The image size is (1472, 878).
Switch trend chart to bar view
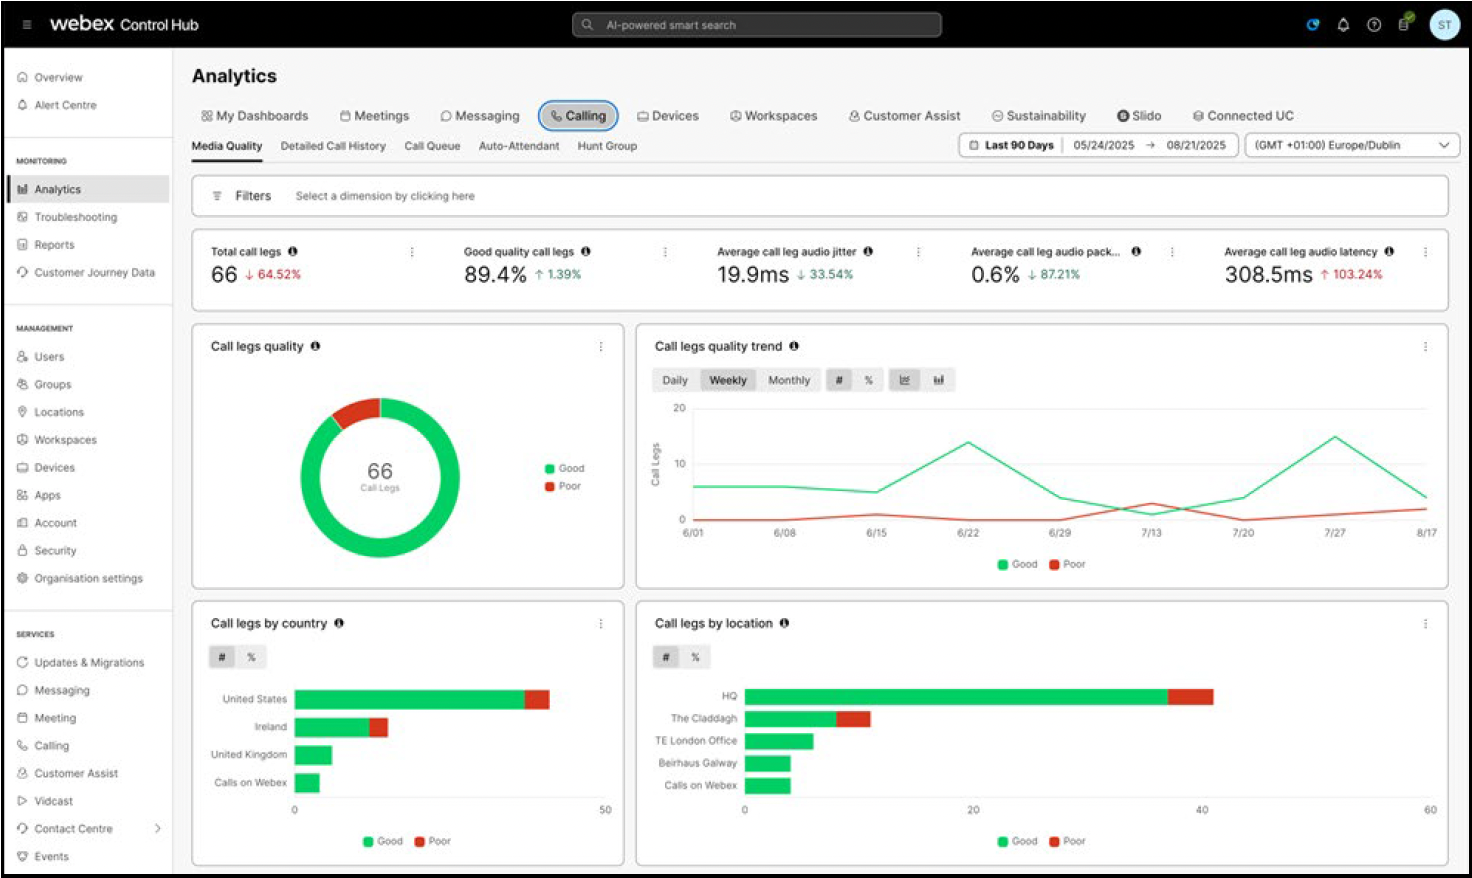[x=938, y=380]
